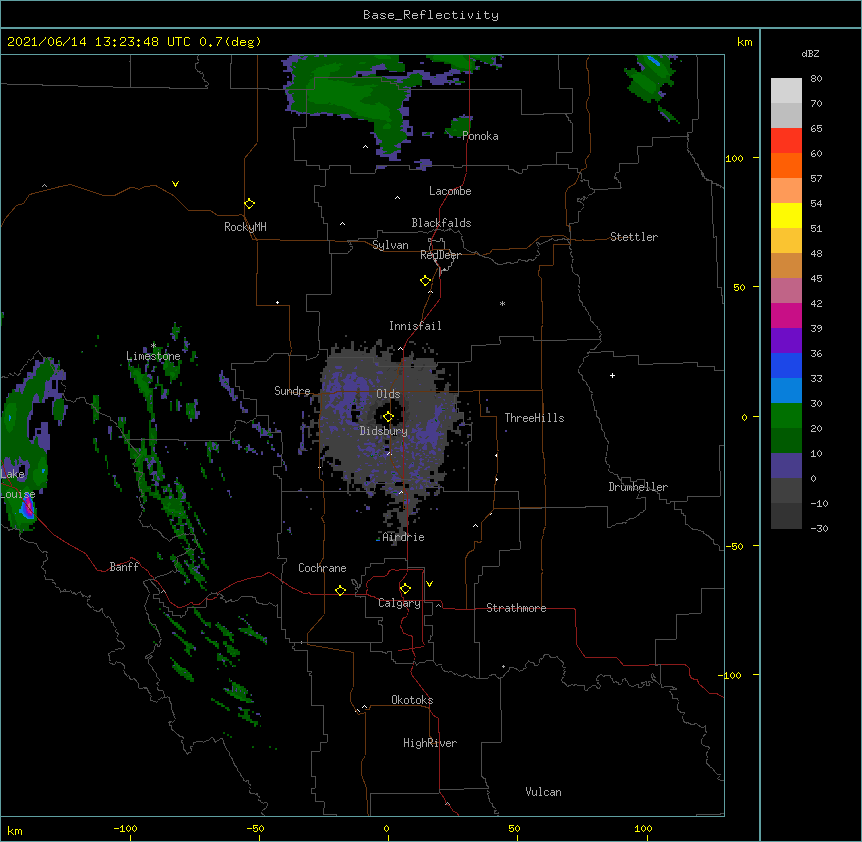
Task: Click the white plus marker north of Drumheller
Action: (612, 375)
